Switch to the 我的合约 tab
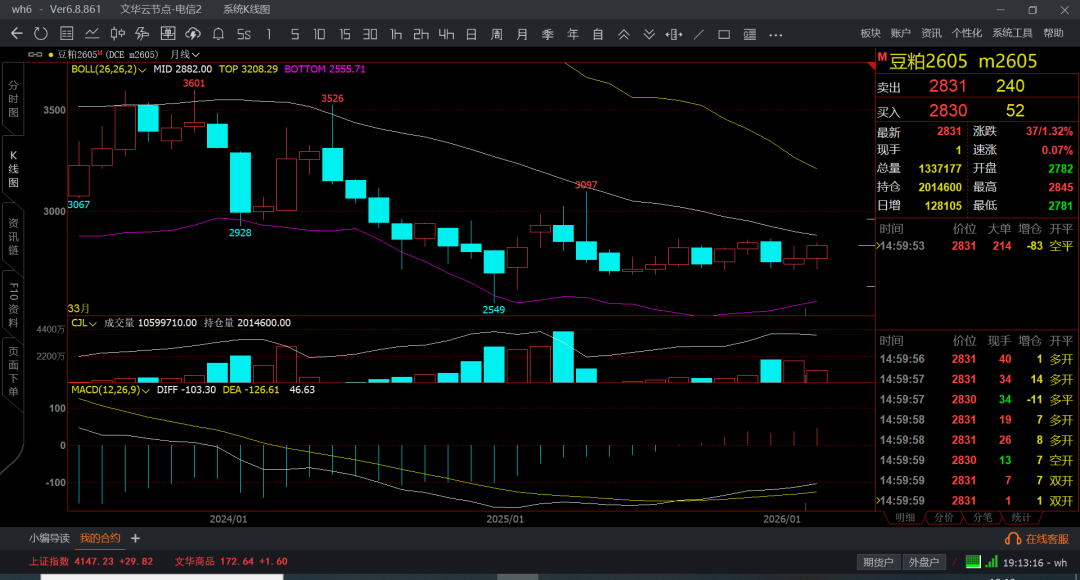Screen dimensions: 1080x580 pyautogui.click(x=100, y=538)
